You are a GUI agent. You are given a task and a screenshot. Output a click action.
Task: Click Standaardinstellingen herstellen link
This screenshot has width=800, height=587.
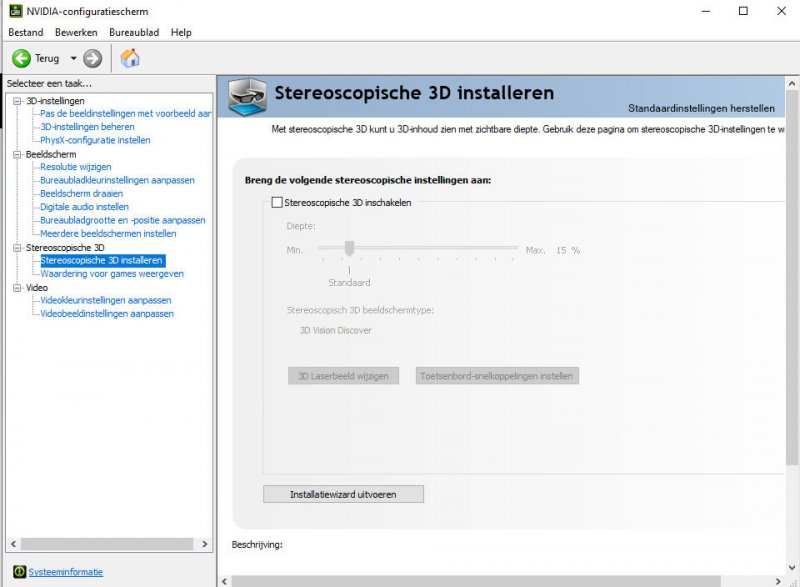point(700,107)
